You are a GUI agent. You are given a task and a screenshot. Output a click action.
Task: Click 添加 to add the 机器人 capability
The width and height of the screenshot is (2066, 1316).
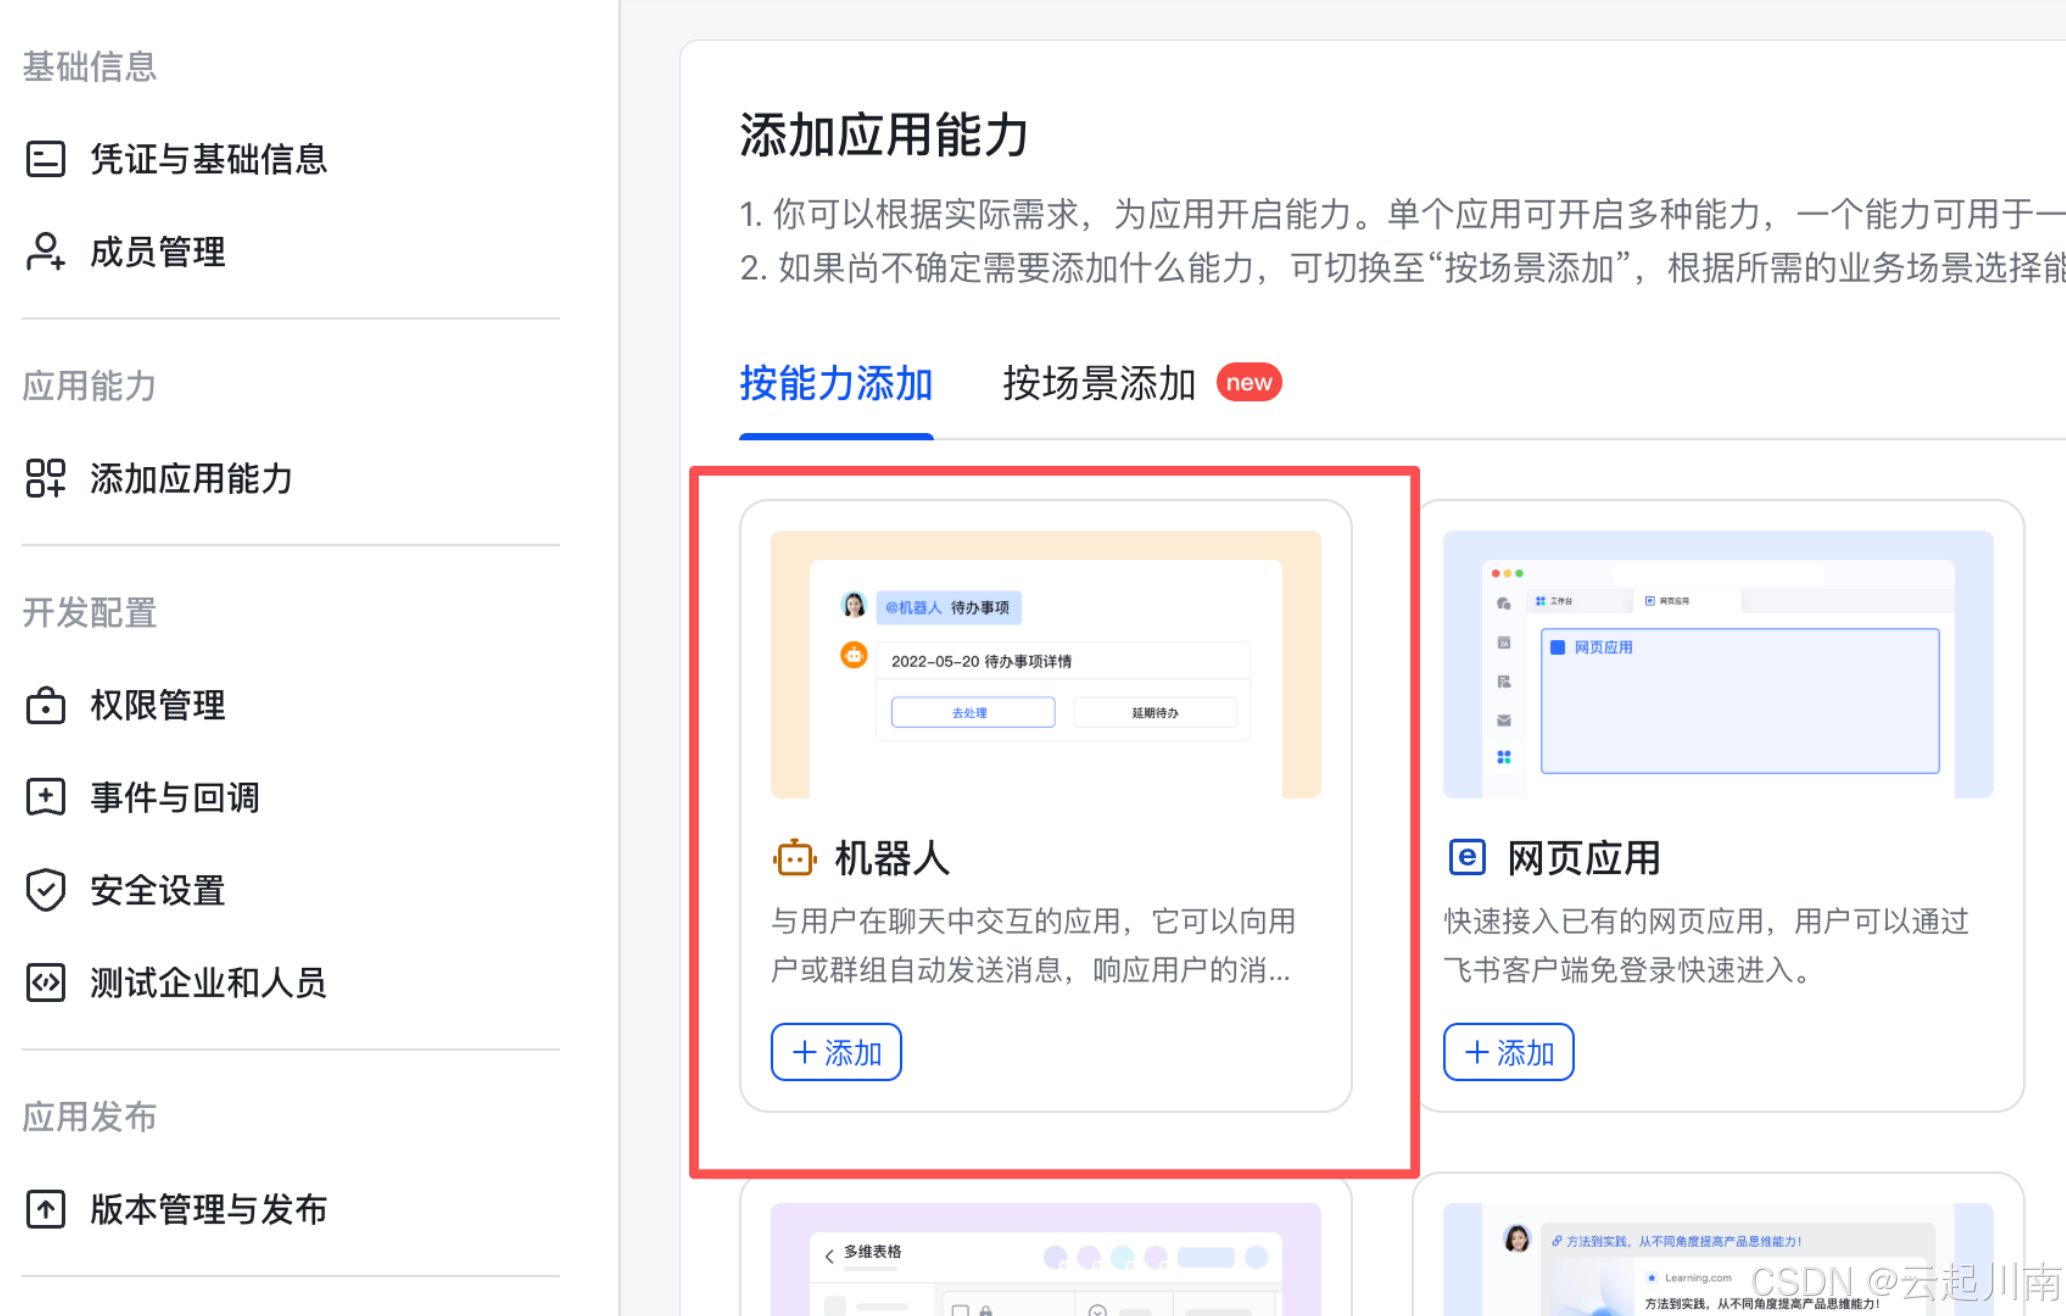(836, 1052)
